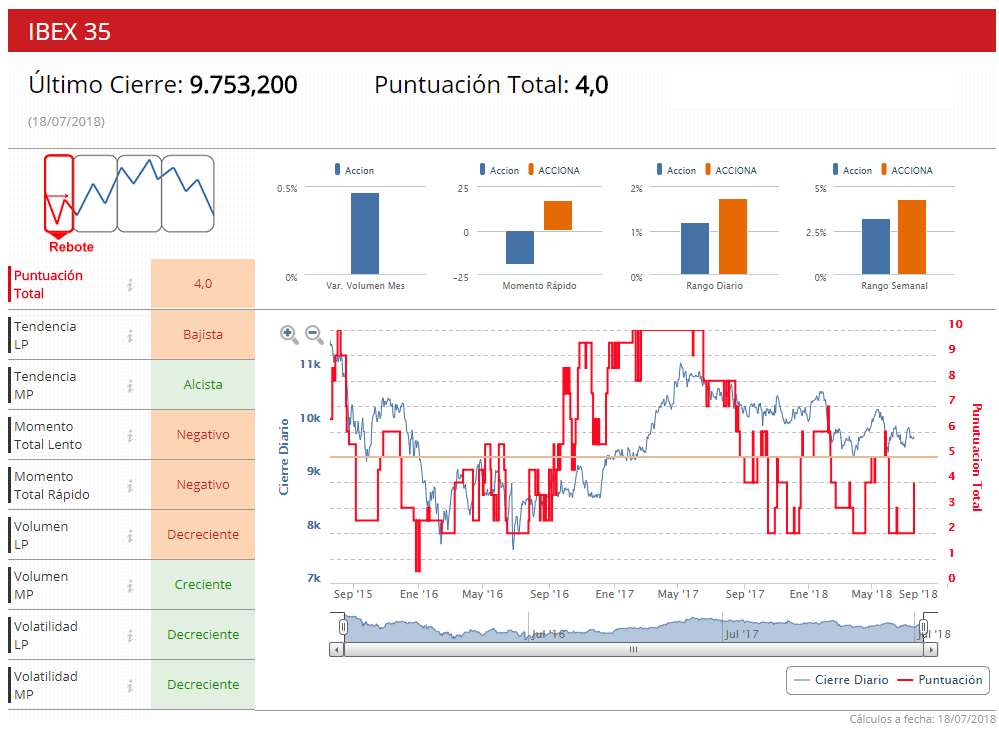
Task: Click the 4,0 score cell
Action: [x=203, y=284]
